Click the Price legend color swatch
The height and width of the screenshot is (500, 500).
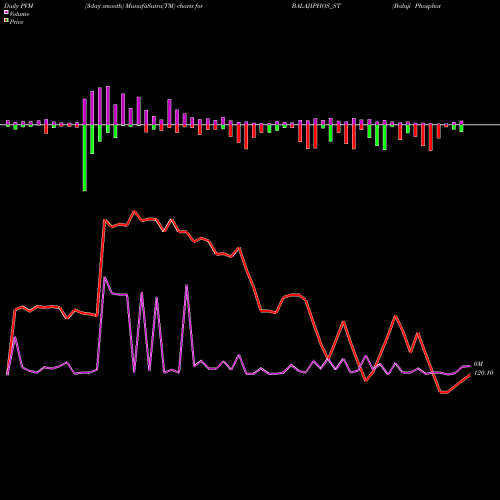pyautogui.click(x=6, y=21)
